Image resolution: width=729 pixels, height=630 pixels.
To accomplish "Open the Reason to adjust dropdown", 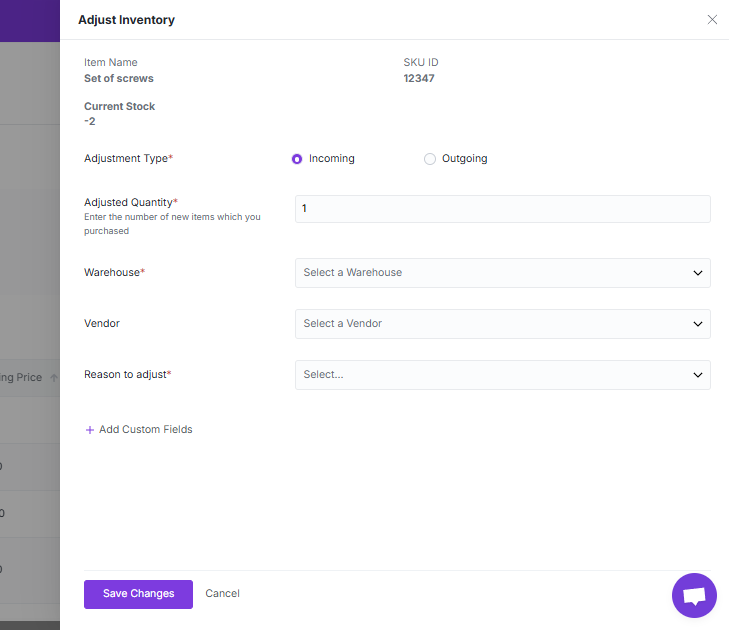I will tap(503, 375).
